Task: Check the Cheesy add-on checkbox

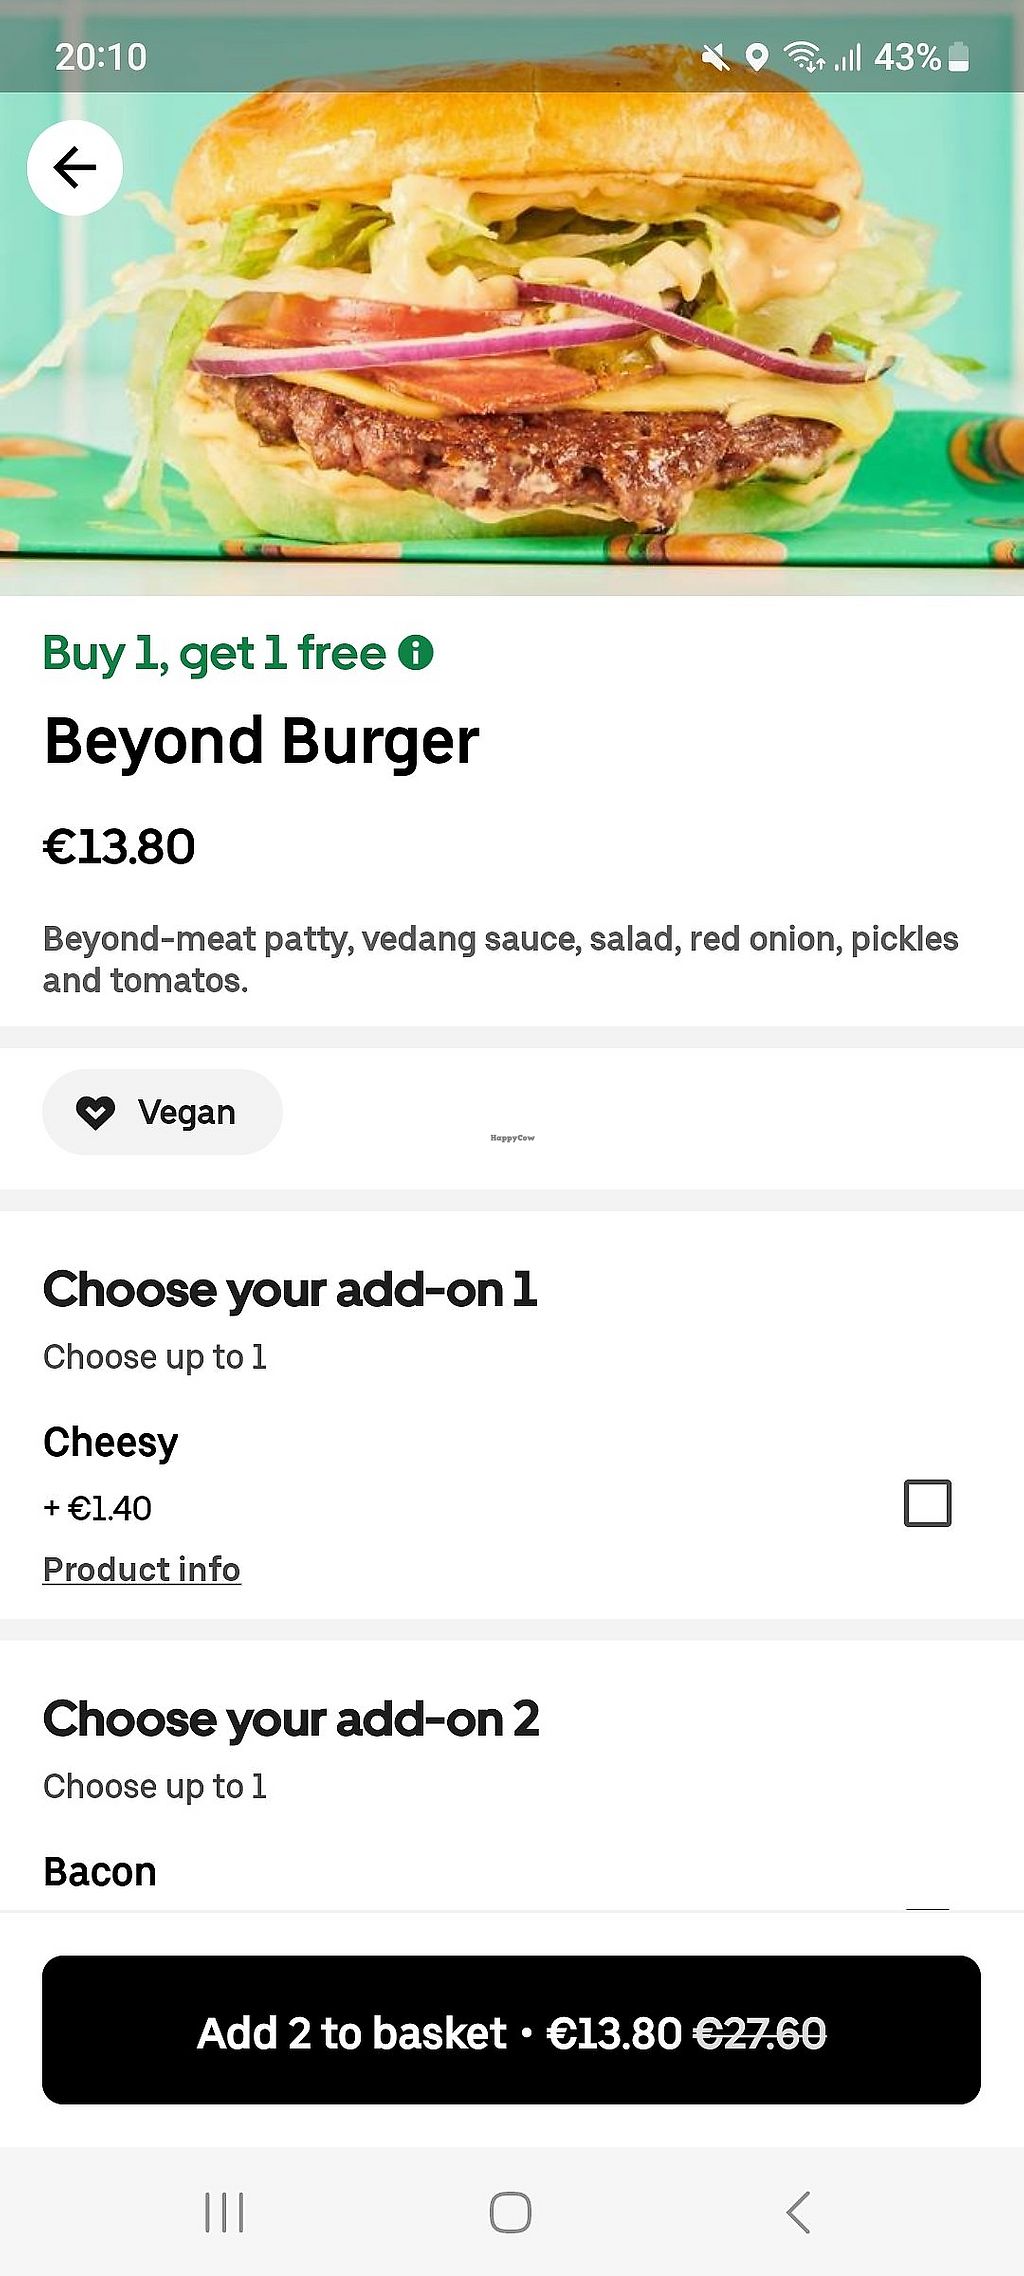Action: tap(927, 1503)
